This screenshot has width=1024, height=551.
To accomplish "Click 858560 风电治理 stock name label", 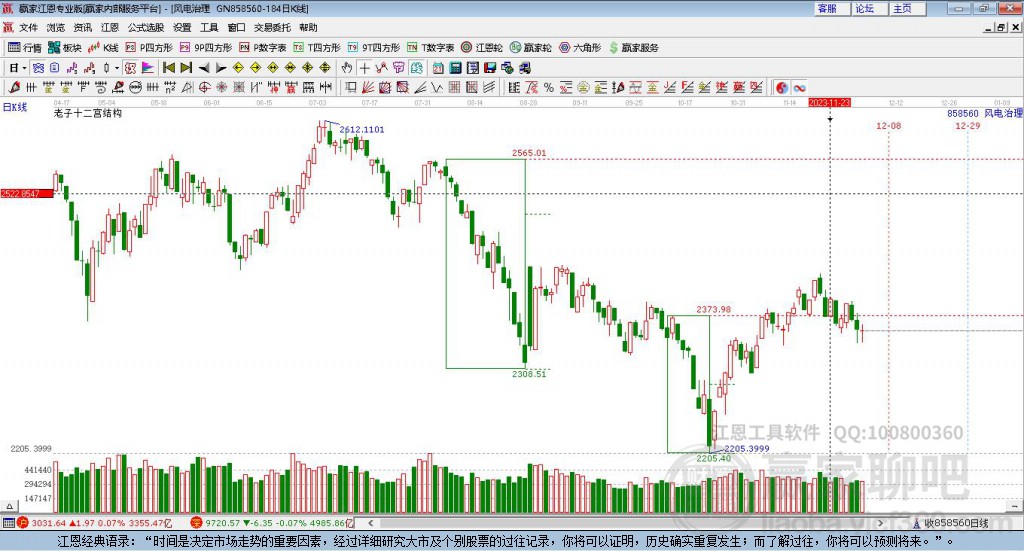I will pyautogui.click(x=985, y=113).
